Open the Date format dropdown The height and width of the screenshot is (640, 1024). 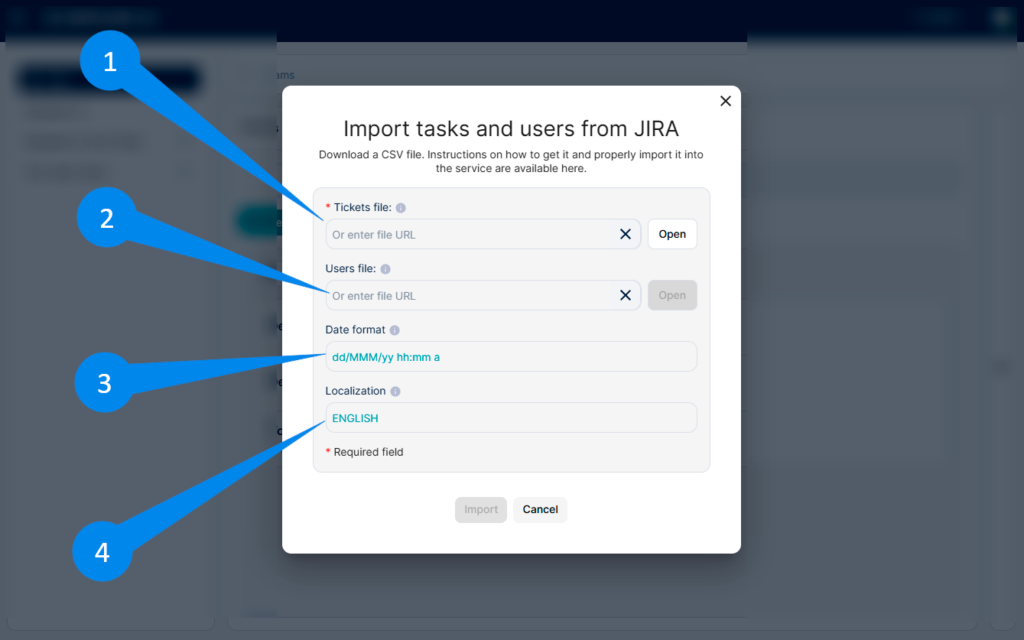511,357
